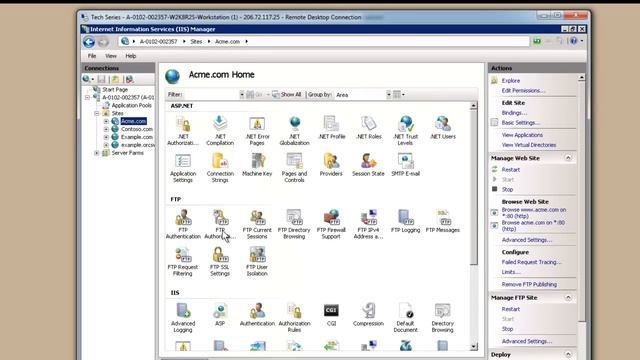Open FTP Request Filtering feature
The height and width of the screenshot is (360, 640).
(183, 261)
